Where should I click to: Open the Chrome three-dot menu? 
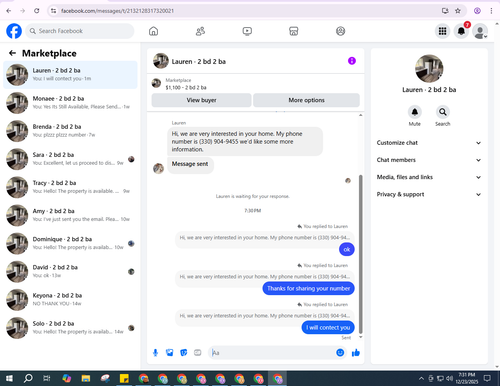(491, 11)
